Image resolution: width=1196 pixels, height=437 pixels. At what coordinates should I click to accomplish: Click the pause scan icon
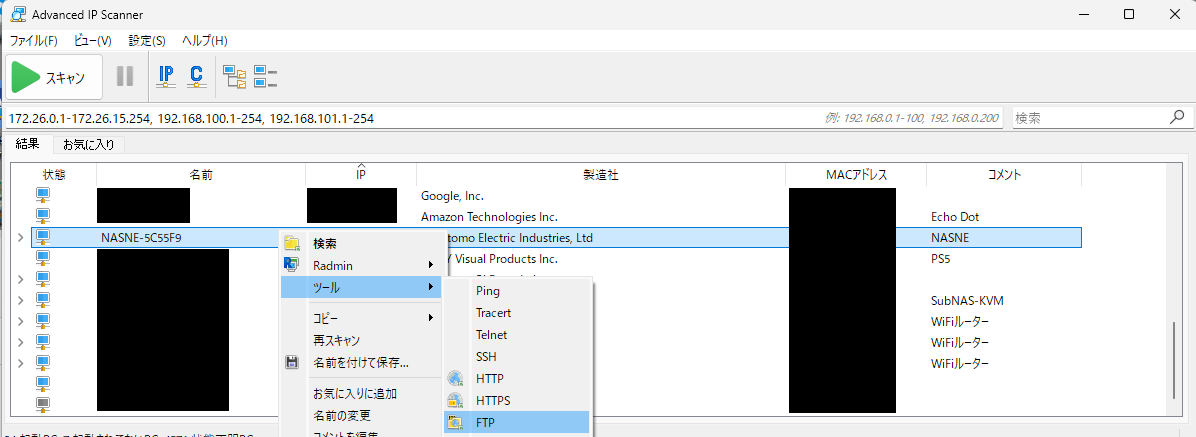[x=124, y=76]
